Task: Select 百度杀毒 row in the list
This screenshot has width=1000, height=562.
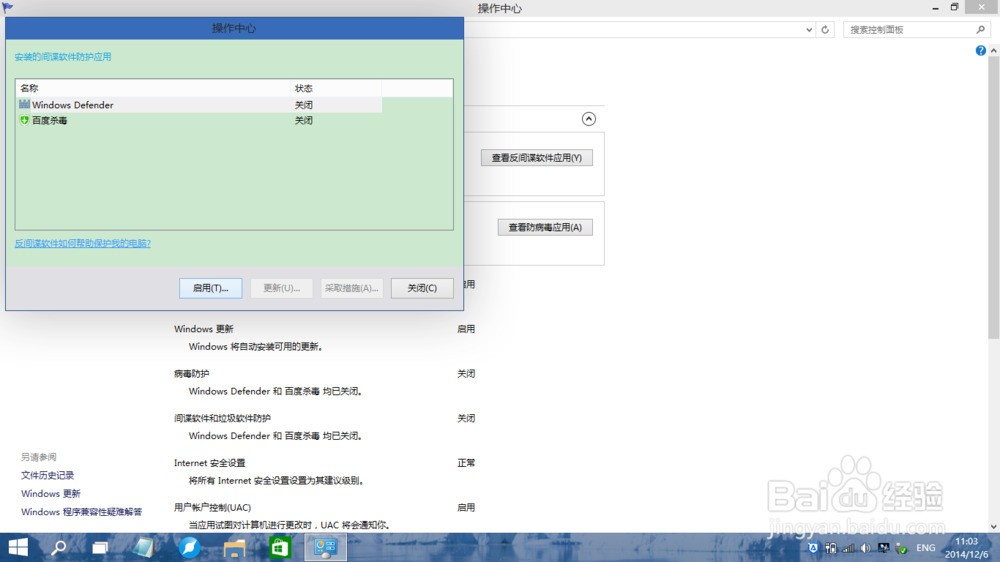Action: 199,120
